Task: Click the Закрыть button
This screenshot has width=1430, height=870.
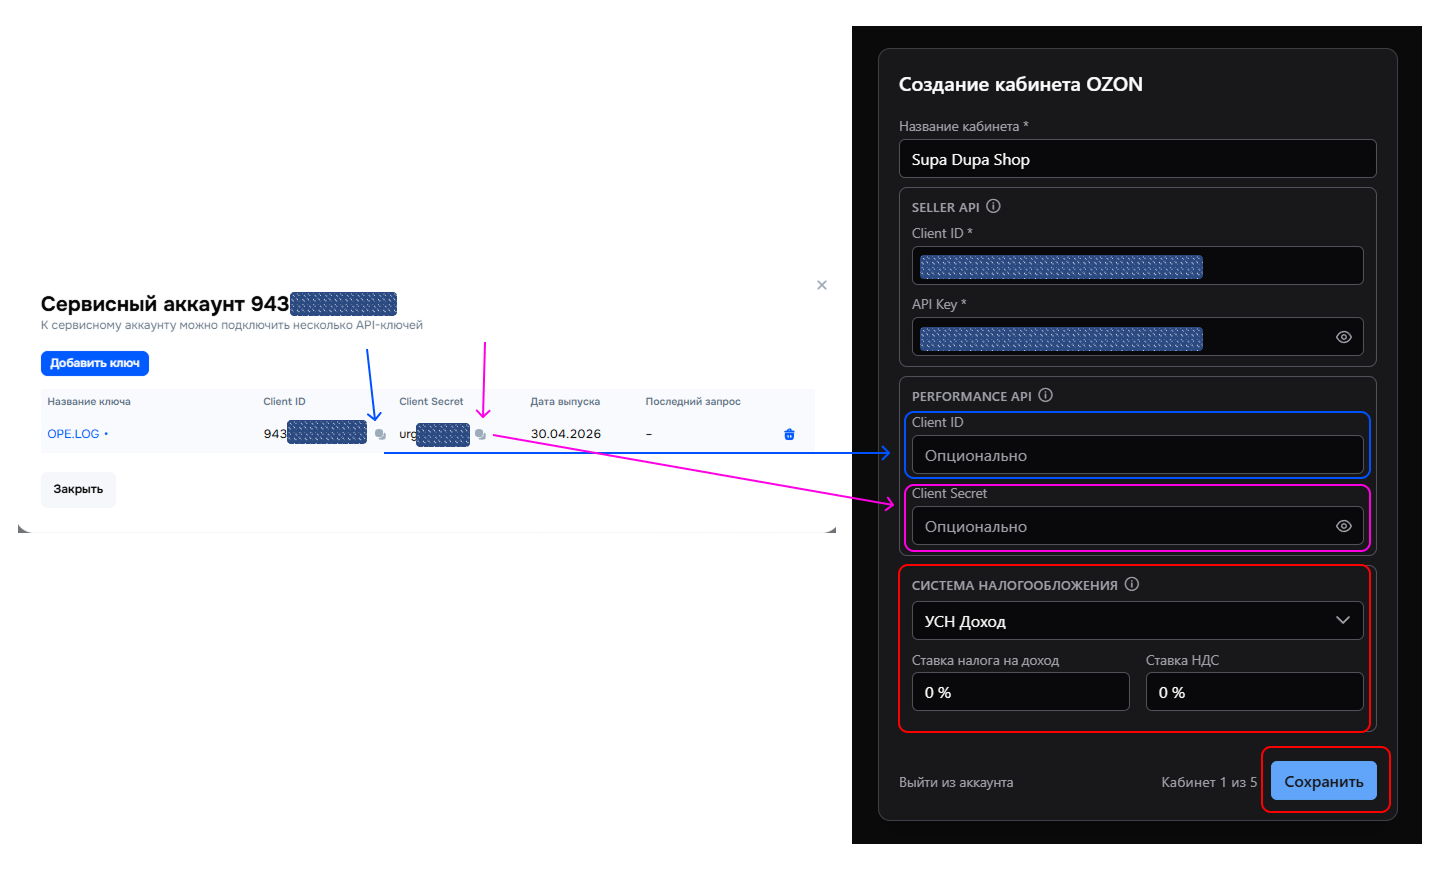Action: [78, 489]
